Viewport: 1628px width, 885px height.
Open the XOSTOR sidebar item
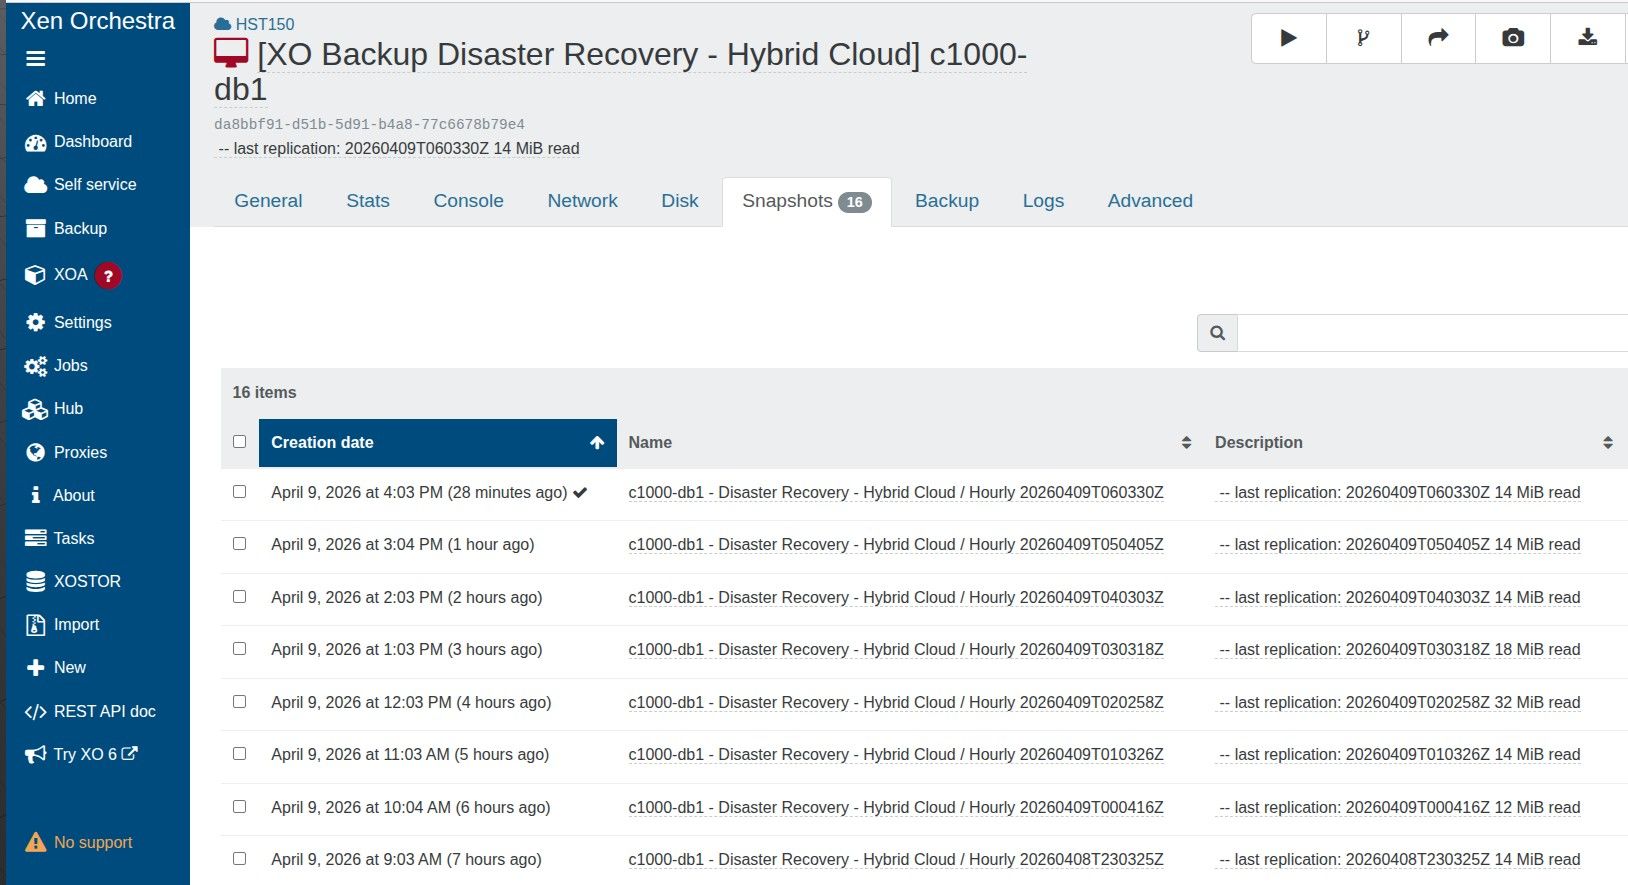[86, 581]
